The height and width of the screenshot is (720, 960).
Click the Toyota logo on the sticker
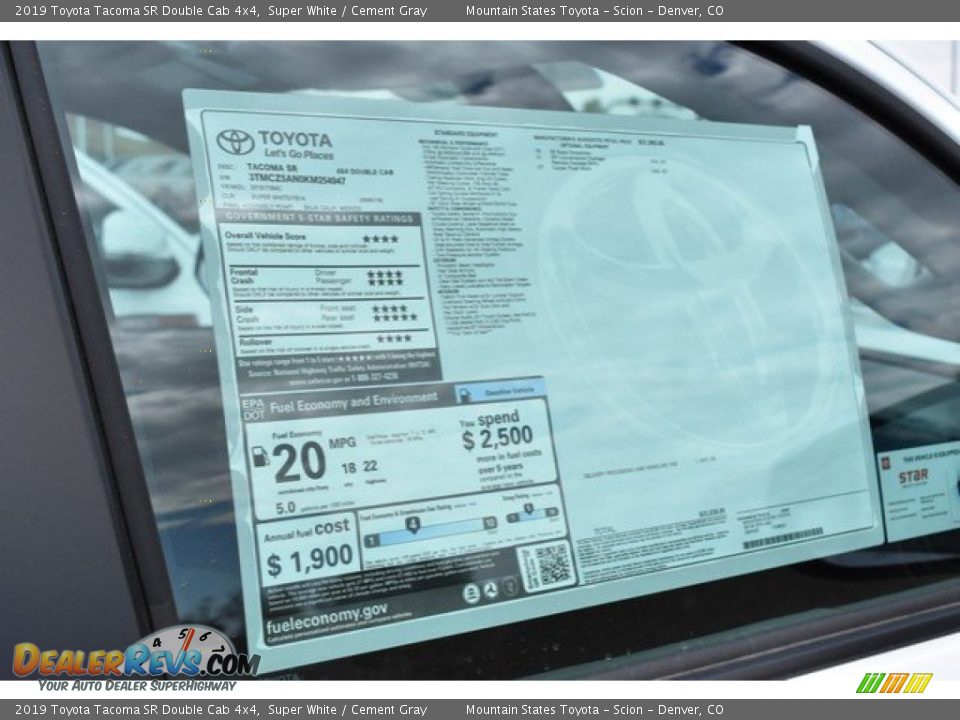pyautogui.click(x=235, y=142)
